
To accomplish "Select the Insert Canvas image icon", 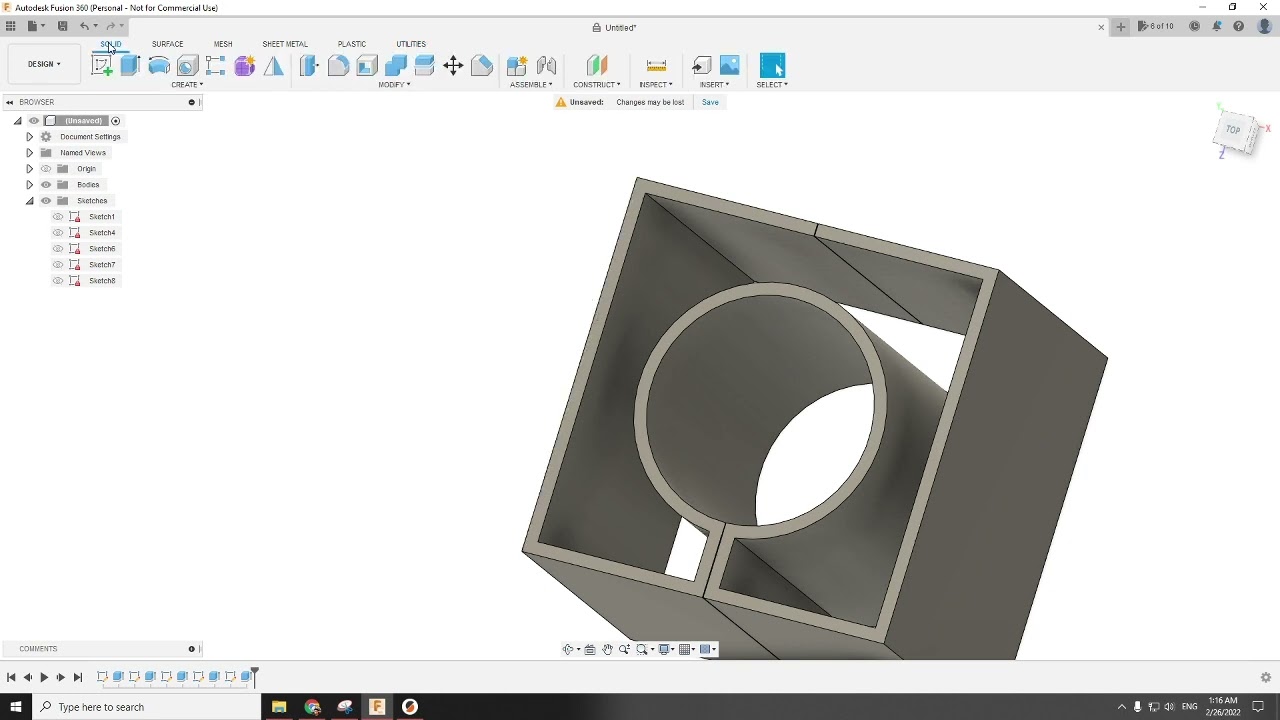I will coord(730,66).
